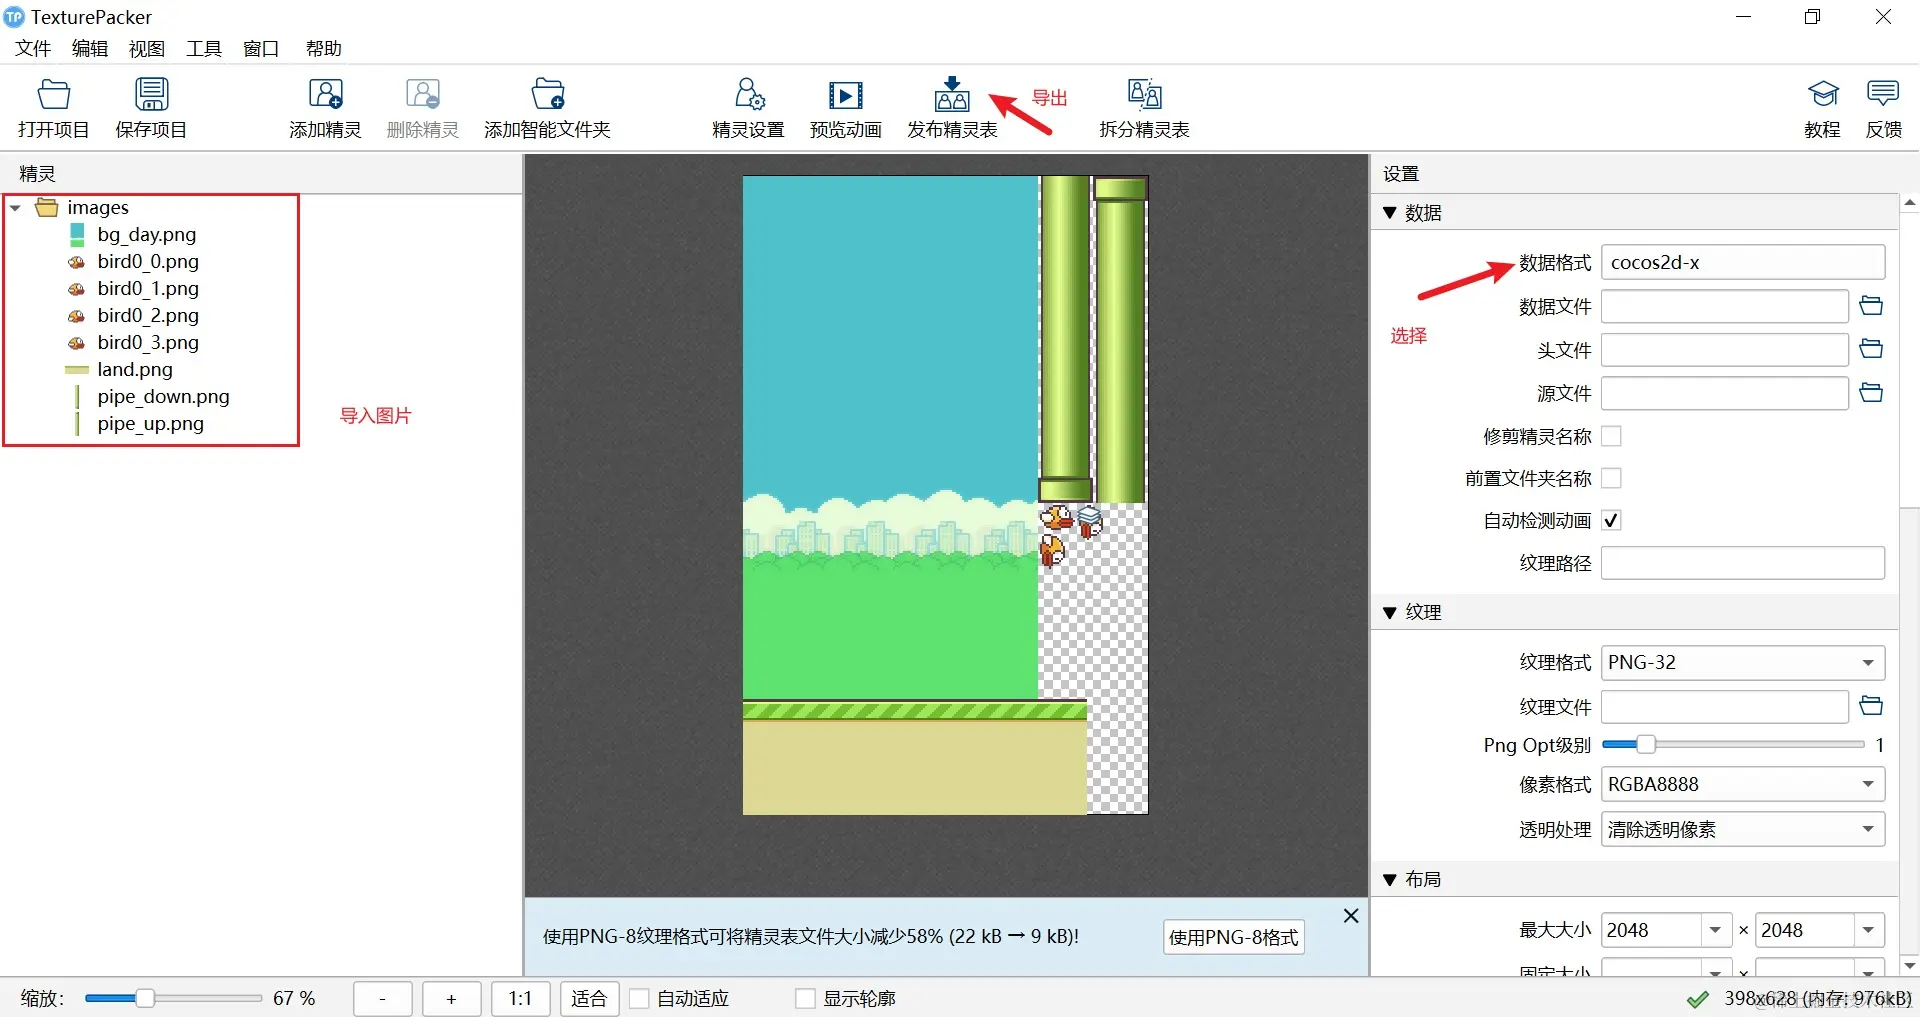Click the 添加精灵 toolbar icon
This screenshot has height=1017, width=1920.
(325, 95)
